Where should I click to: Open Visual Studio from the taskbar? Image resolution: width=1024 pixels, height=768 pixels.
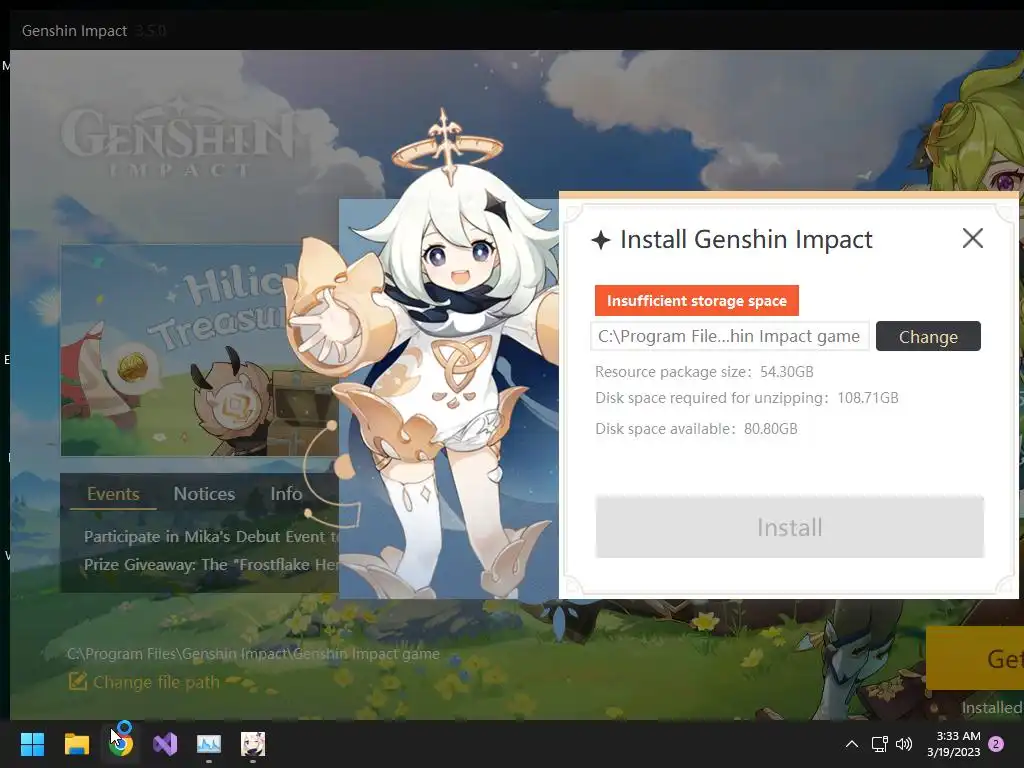pos(165,744)
